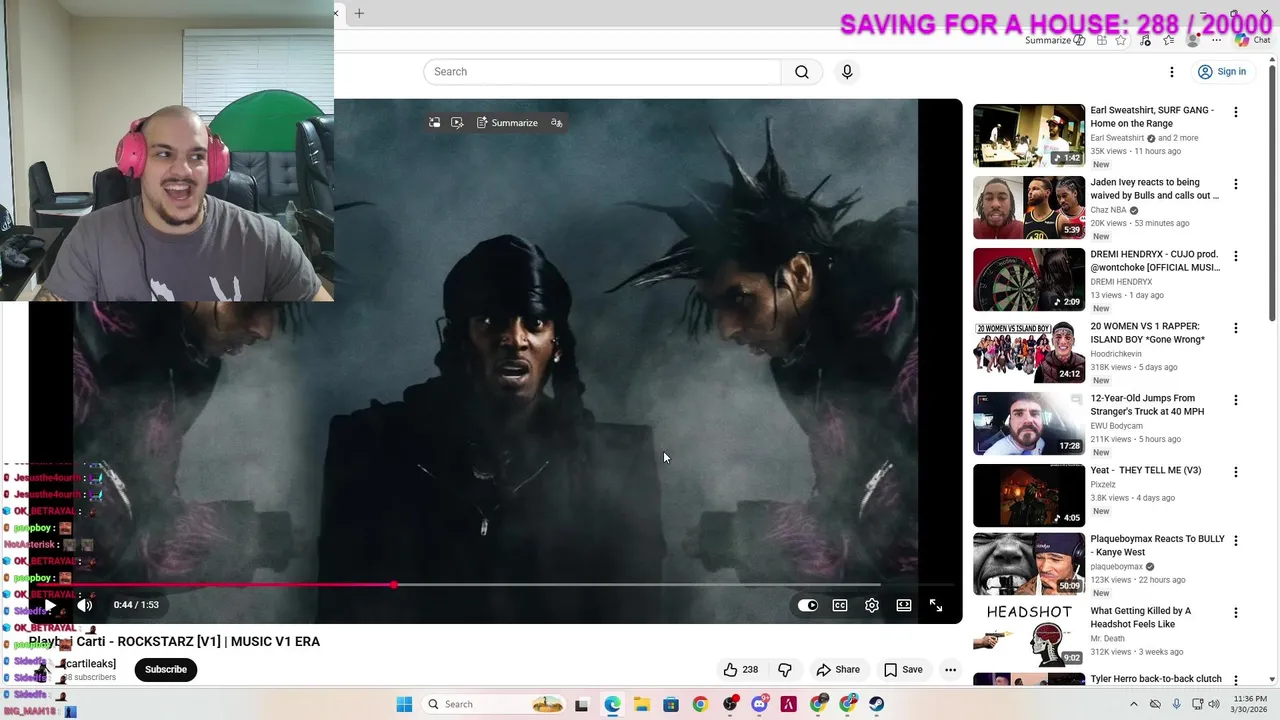Toggle closed captions in the player
The height and width of the screenshot is (720, 1280).
click(x=840, y=605)
